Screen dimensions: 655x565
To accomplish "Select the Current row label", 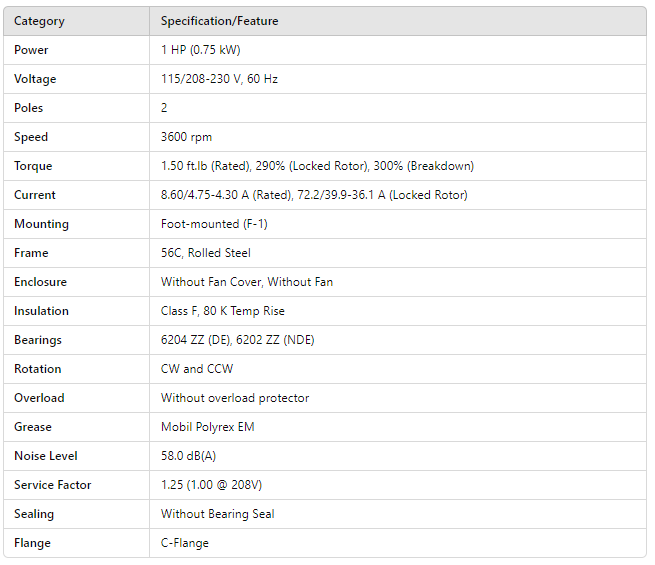I will tap(35, 195).
